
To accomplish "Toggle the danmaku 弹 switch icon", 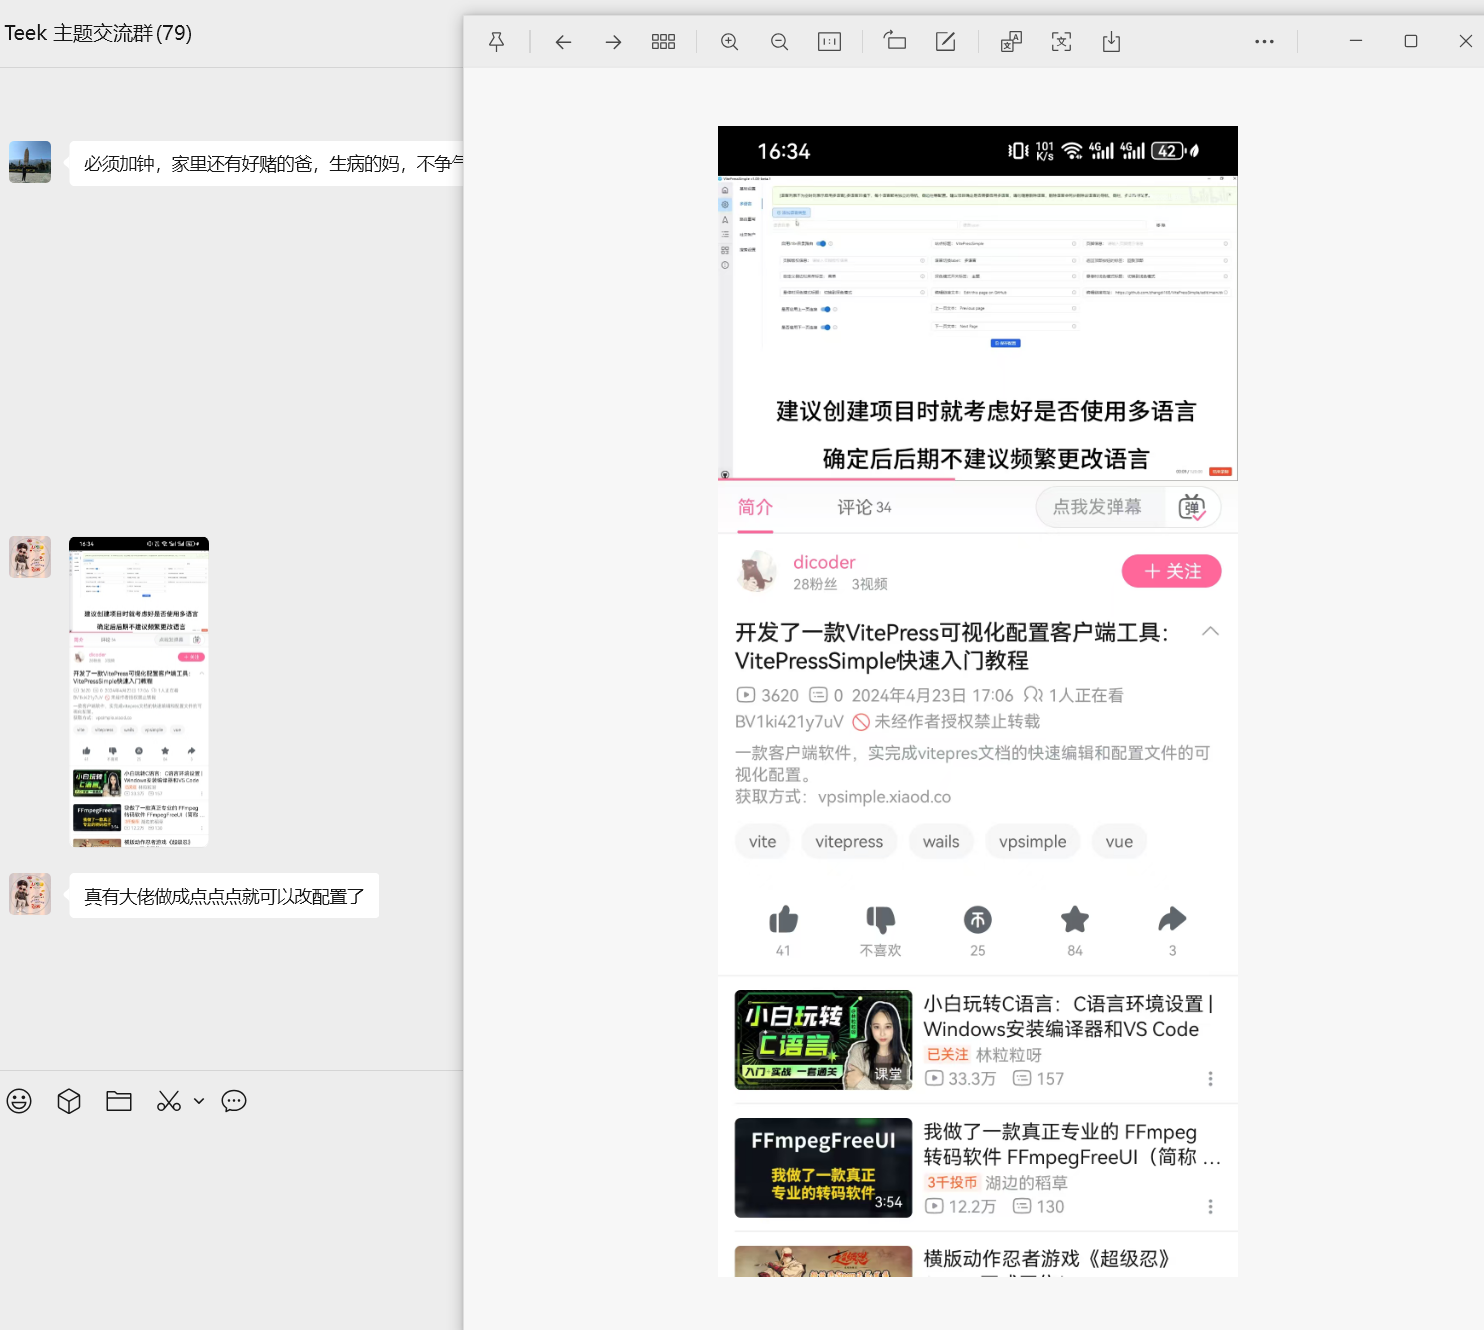I will (x=1192, y=507).
